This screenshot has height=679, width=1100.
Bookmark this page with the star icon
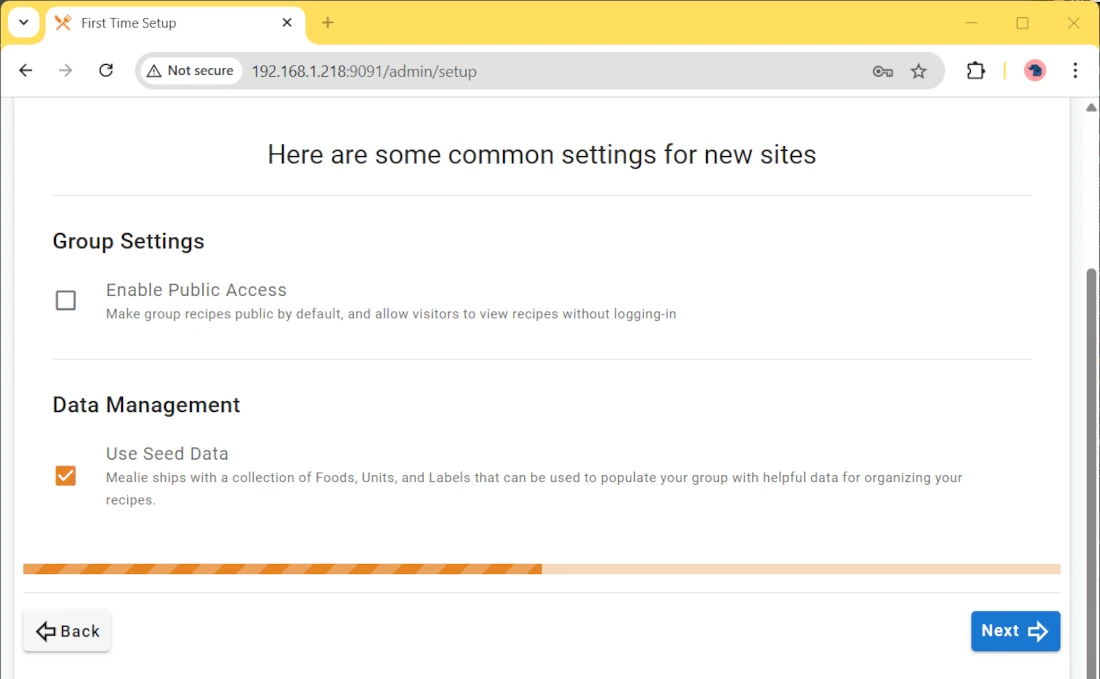(x=918, y=71)
